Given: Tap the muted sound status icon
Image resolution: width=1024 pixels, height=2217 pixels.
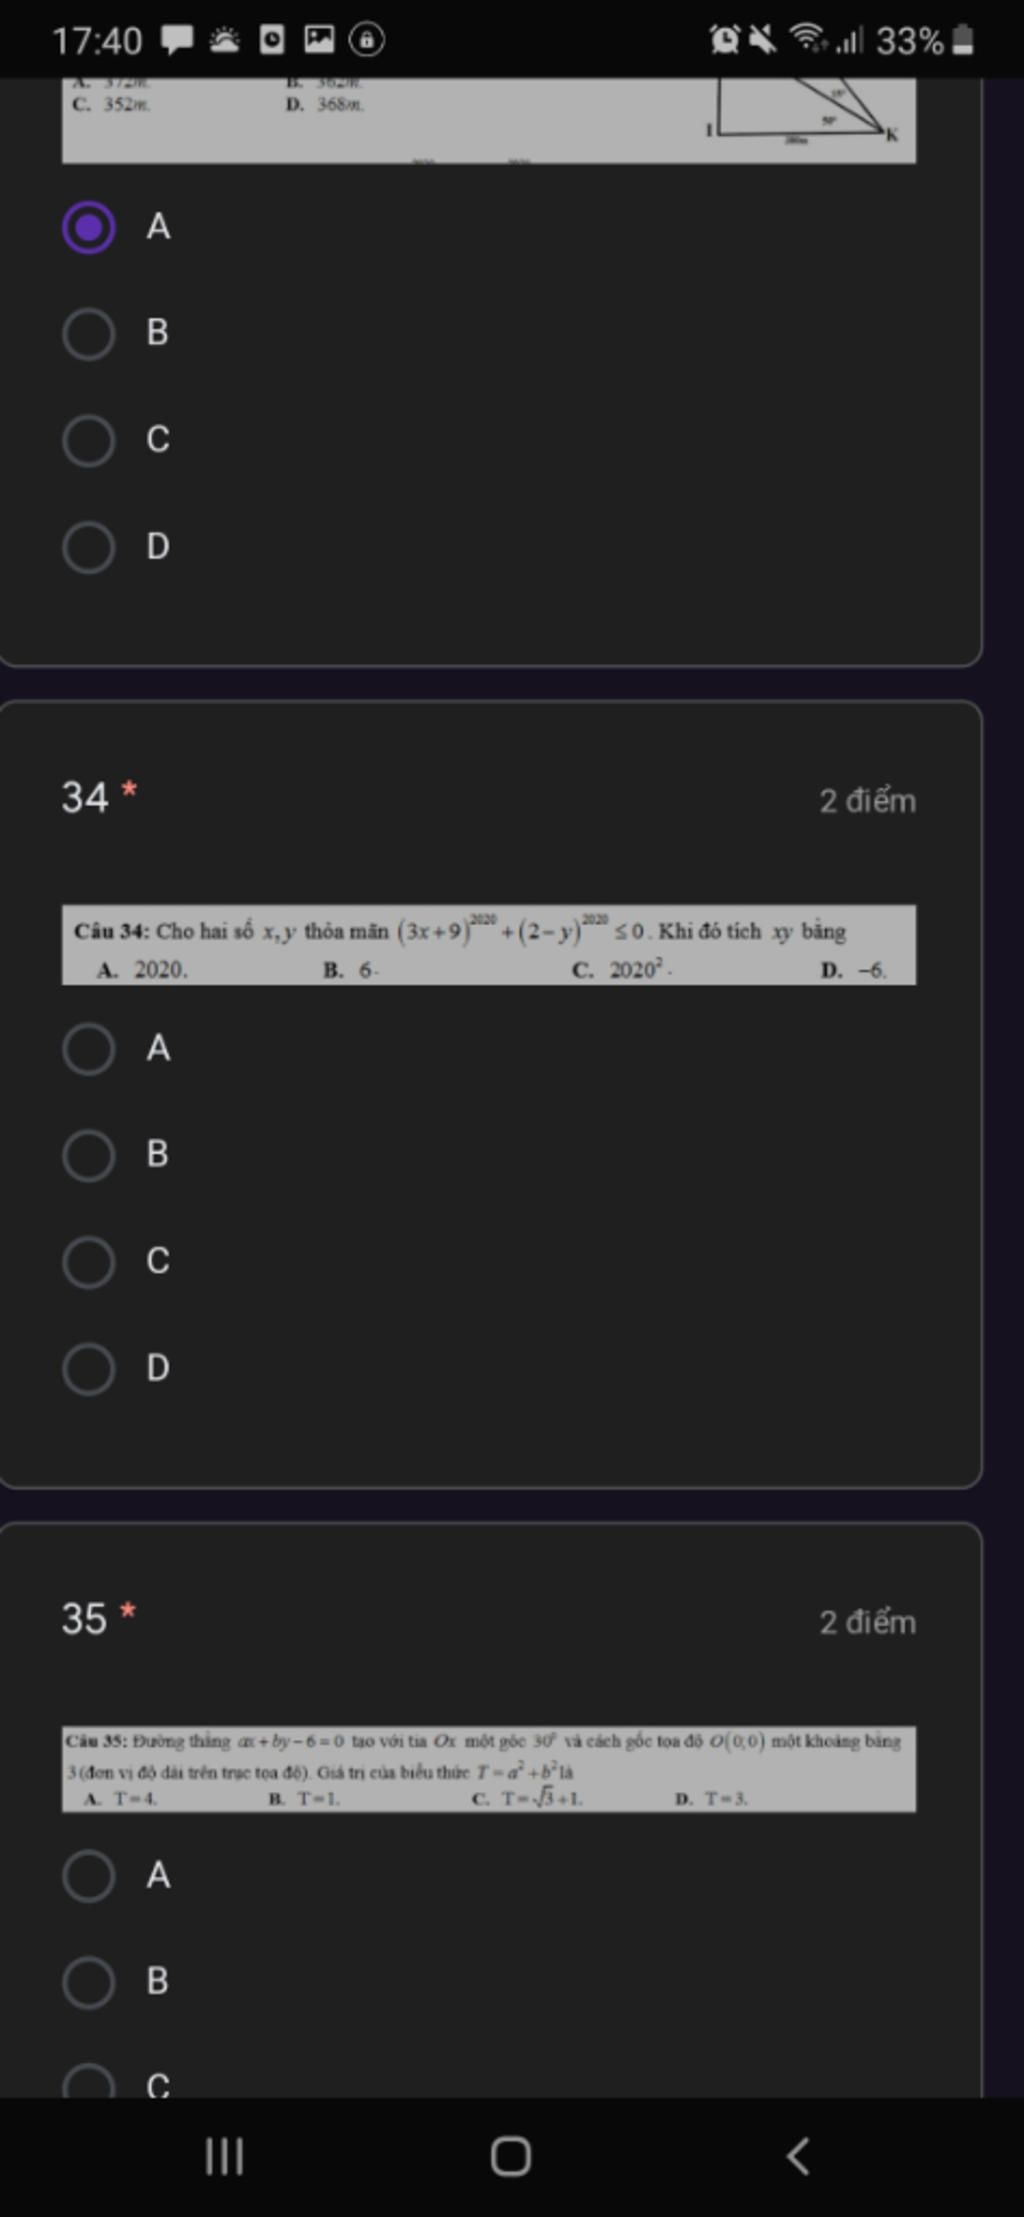Looking at the screenshot, I should (x=763, y=40).
